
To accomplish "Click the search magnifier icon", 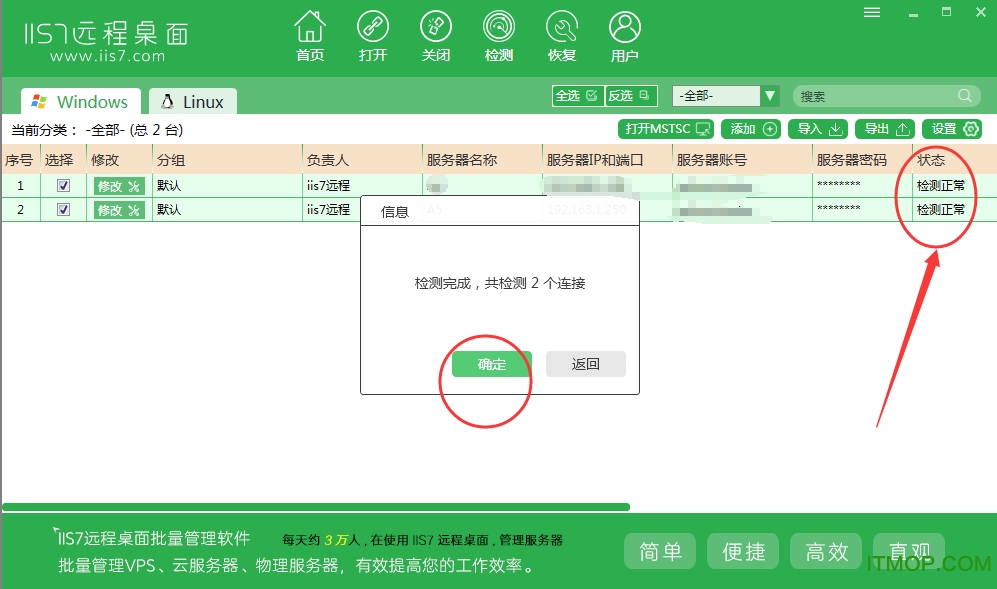I will pos(965,96).
